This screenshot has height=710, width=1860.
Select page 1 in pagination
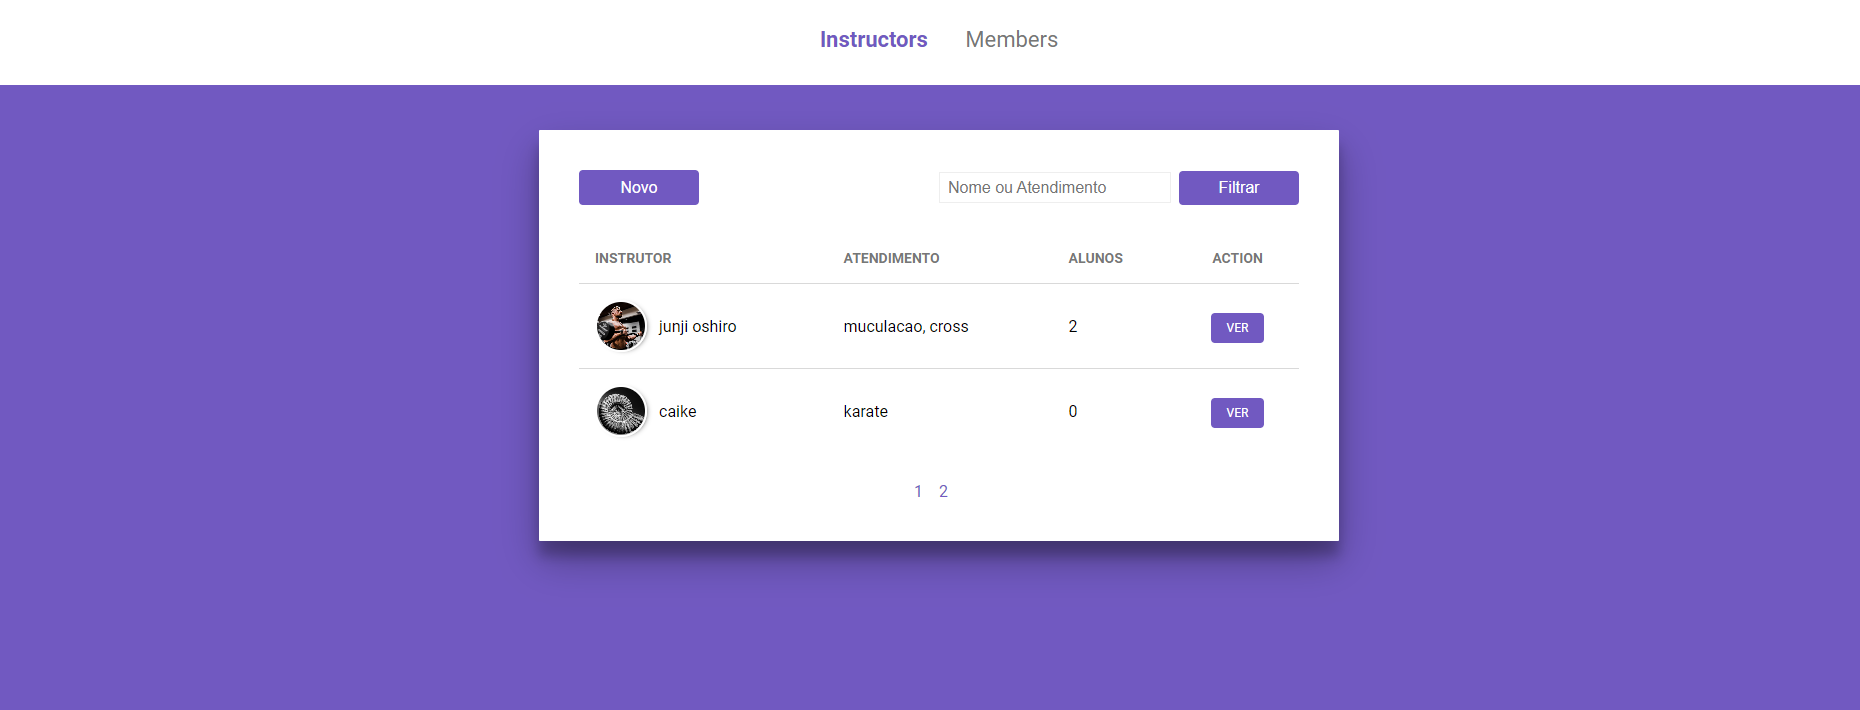tap(918, 491)
